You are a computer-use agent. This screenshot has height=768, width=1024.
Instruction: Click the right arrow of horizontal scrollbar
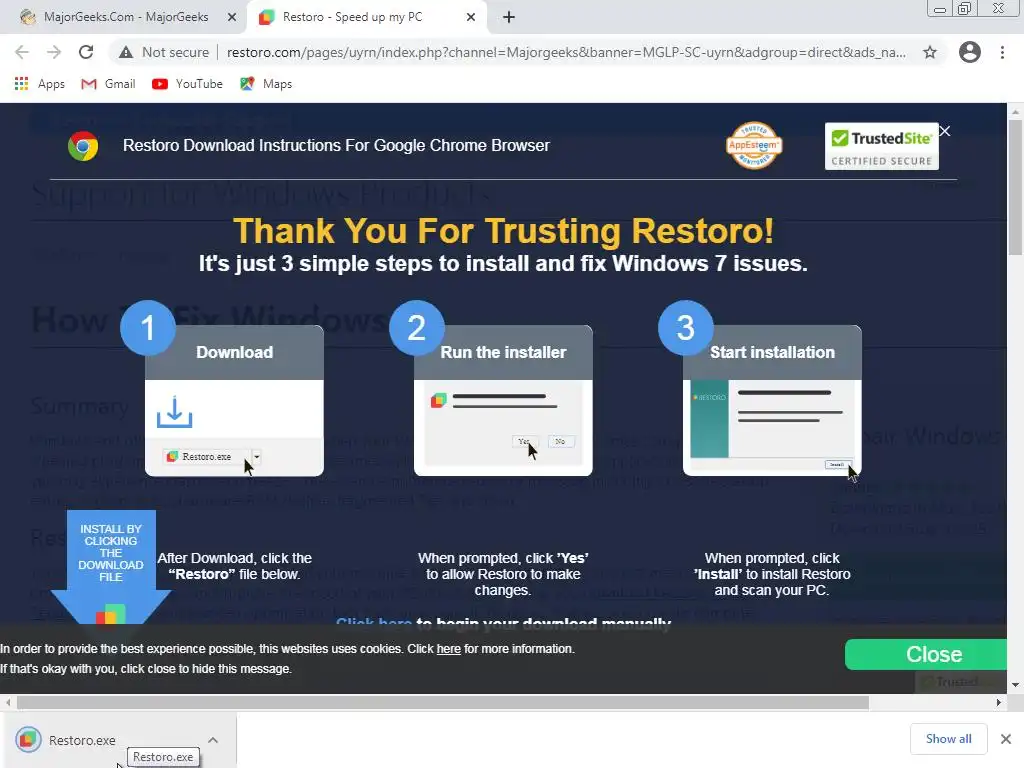coord(999,703)
